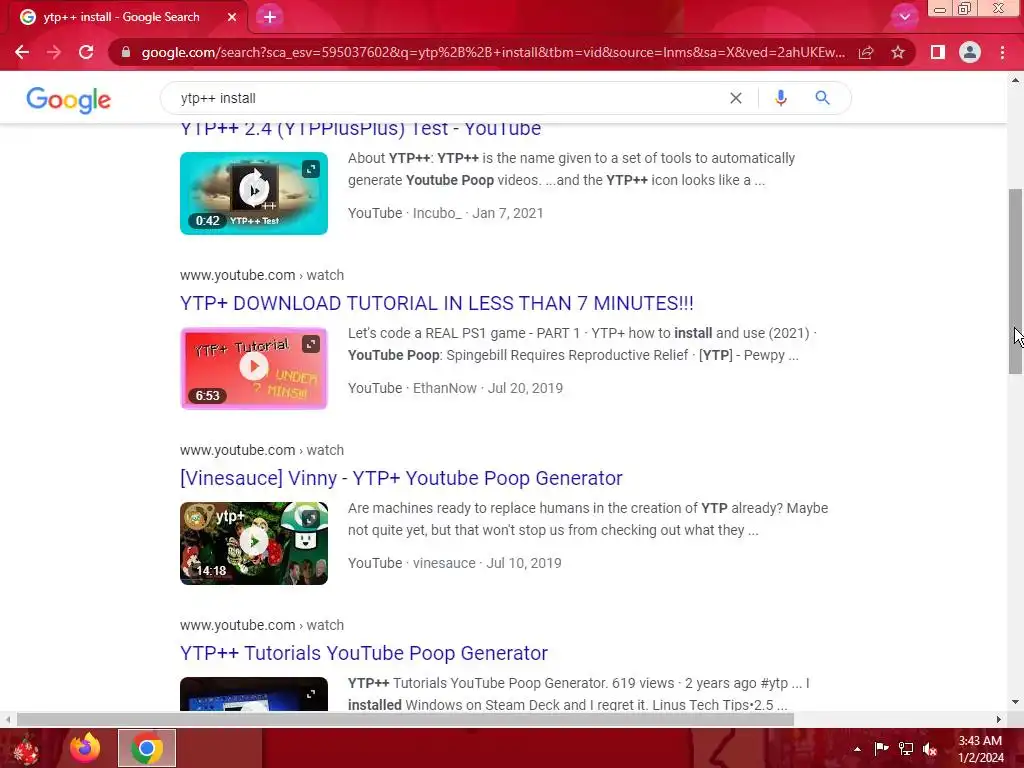Open Vinesauce Vinny YTP+ Generator result
Viewport: 1024px width, 768px height.
click(401, 478)
